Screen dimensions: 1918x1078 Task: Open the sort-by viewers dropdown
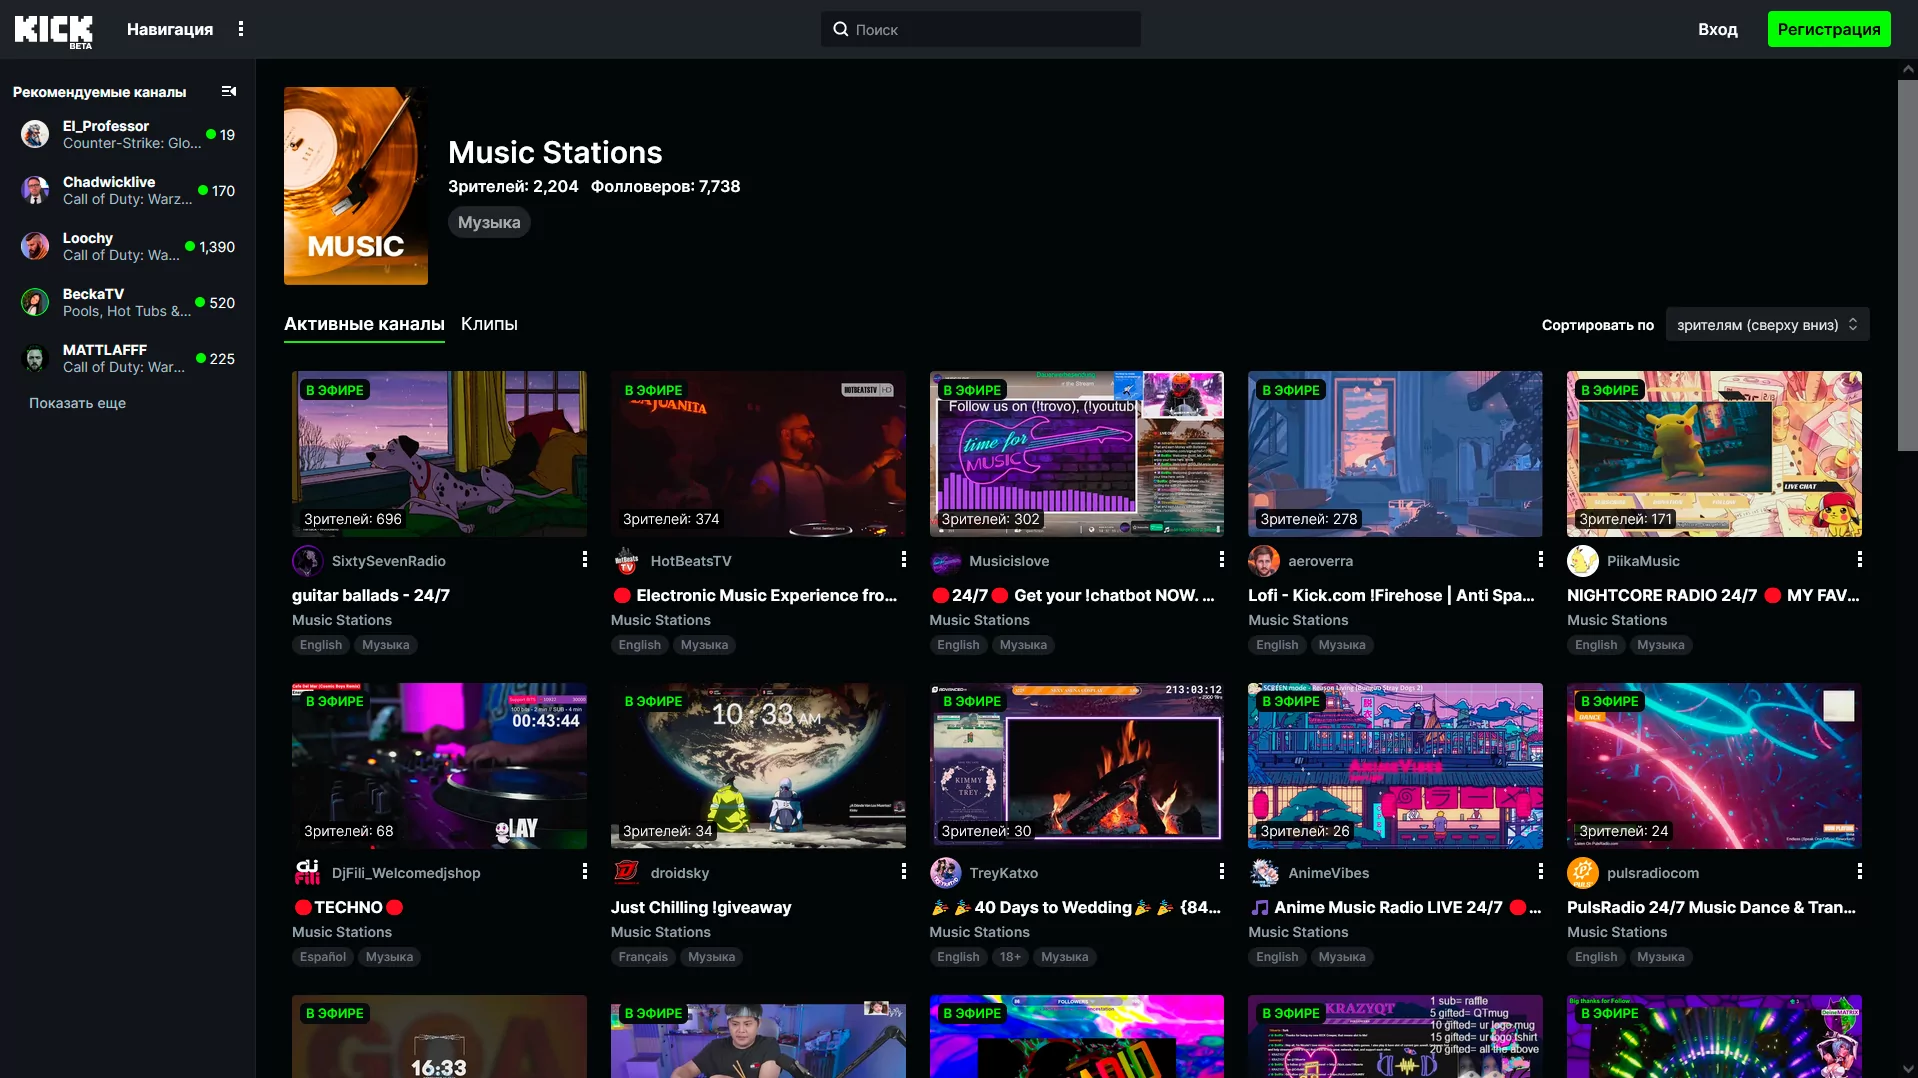[1767, 325]
